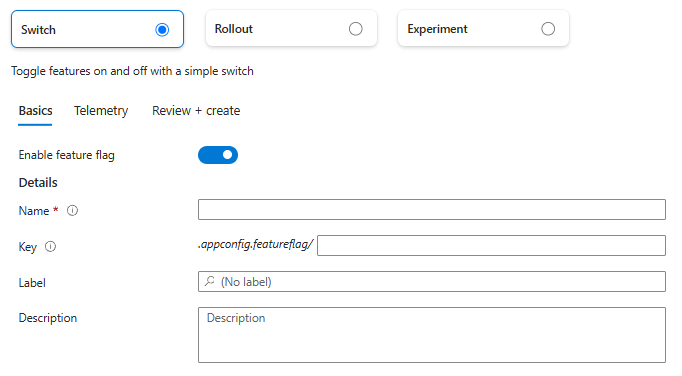The image size is (682, 376).
Task: Toggle the Enable feature flag switch
Action: [218, 155]
